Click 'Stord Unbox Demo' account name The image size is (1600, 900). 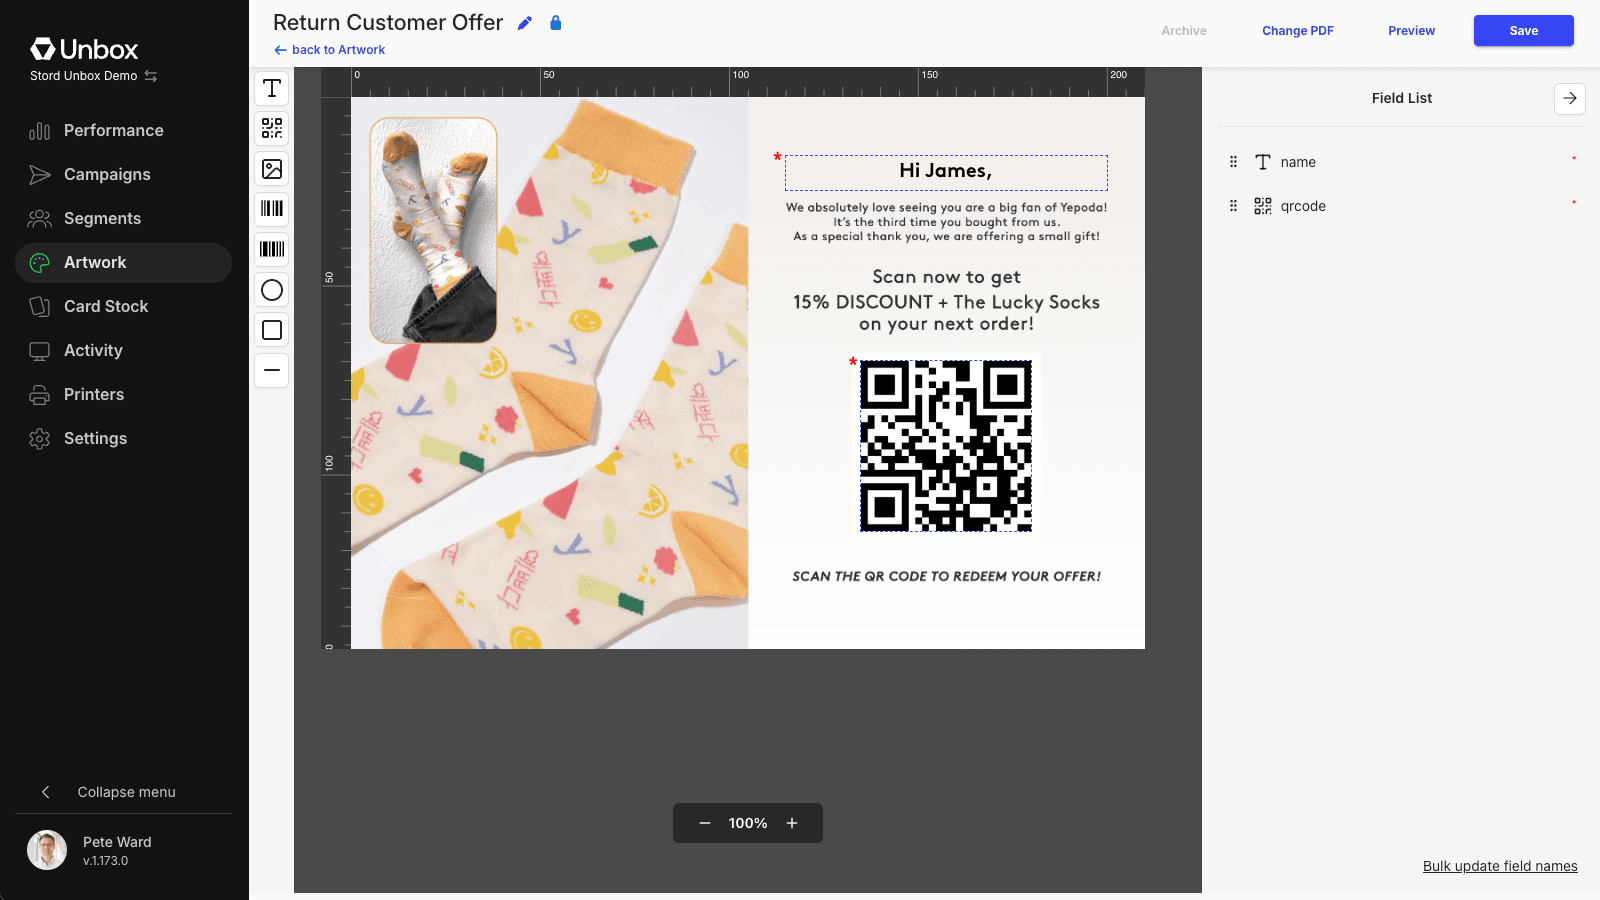(83, 76)
